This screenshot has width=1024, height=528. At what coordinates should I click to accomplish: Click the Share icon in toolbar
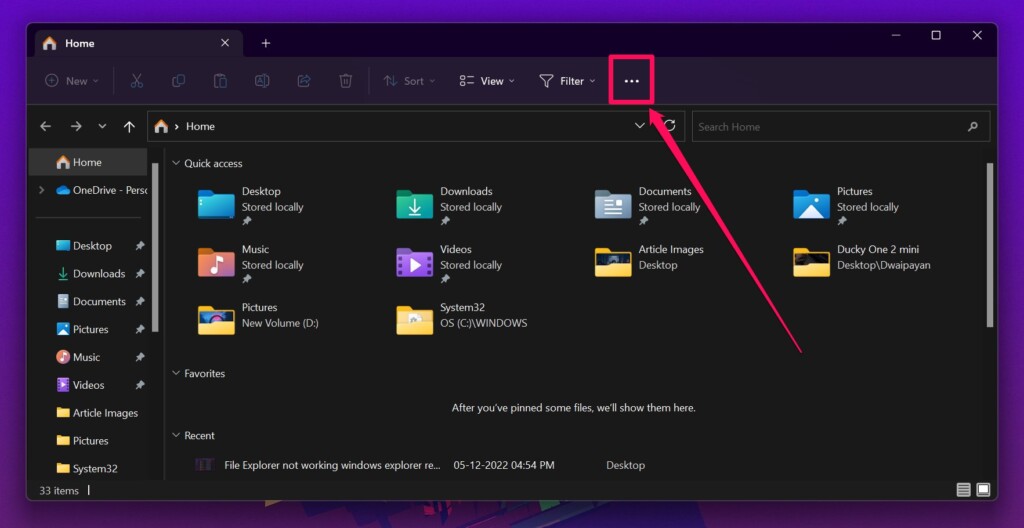click(x=304, y=81)
